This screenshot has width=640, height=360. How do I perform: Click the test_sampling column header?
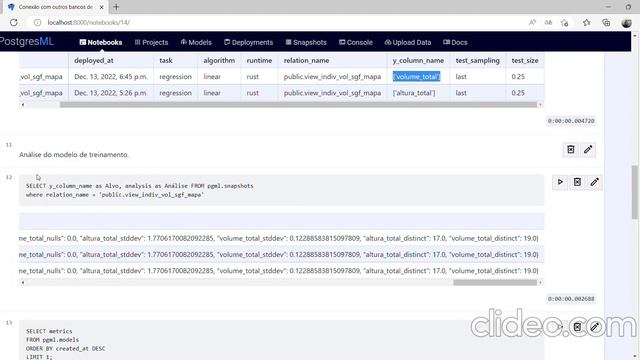pos(478,60)
